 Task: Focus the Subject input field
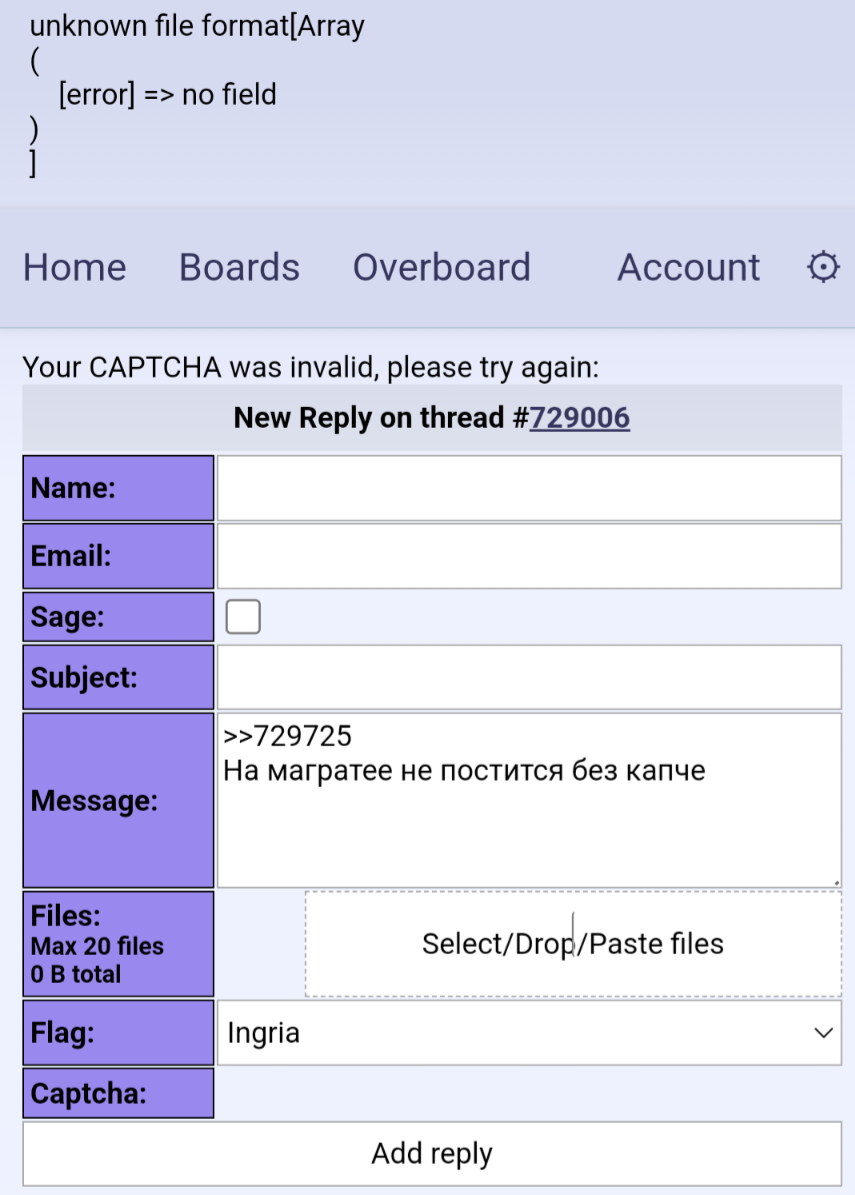click(x=530, y=677)
